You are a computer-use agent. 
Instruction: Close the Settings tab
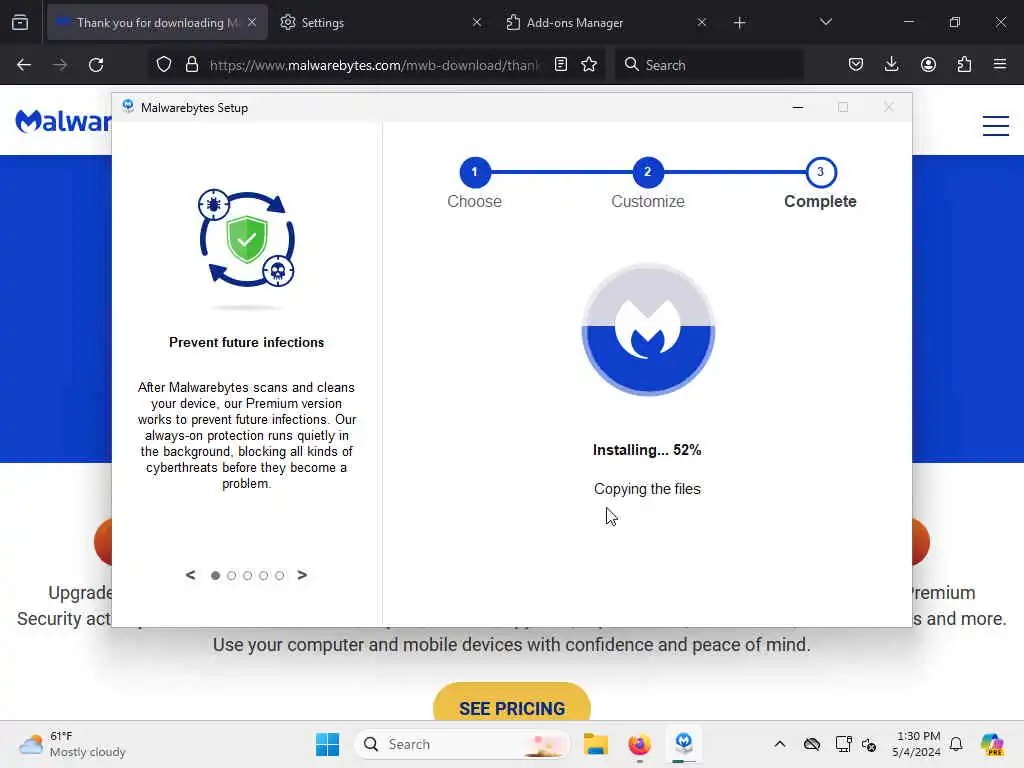(477, 22)
